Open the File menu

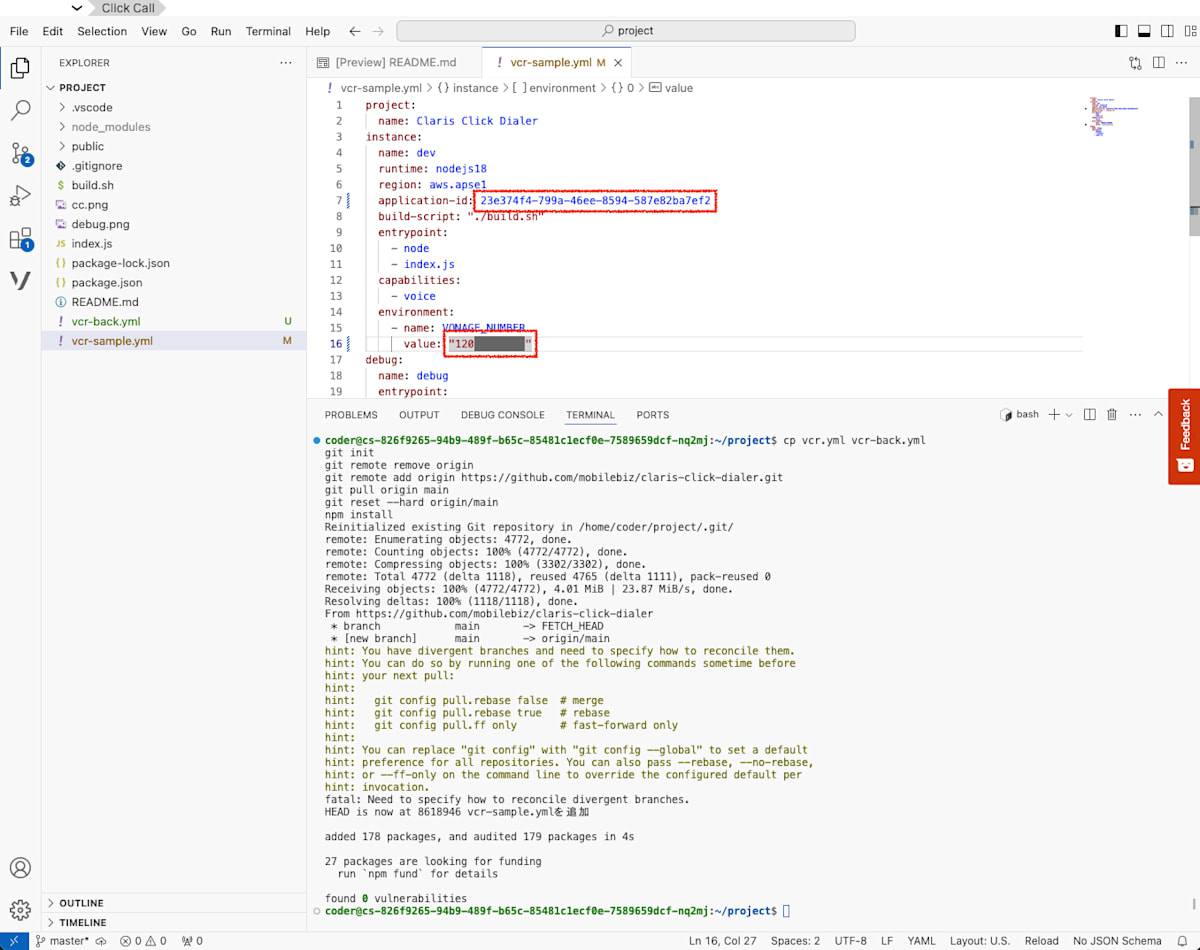tap(19, 31)
